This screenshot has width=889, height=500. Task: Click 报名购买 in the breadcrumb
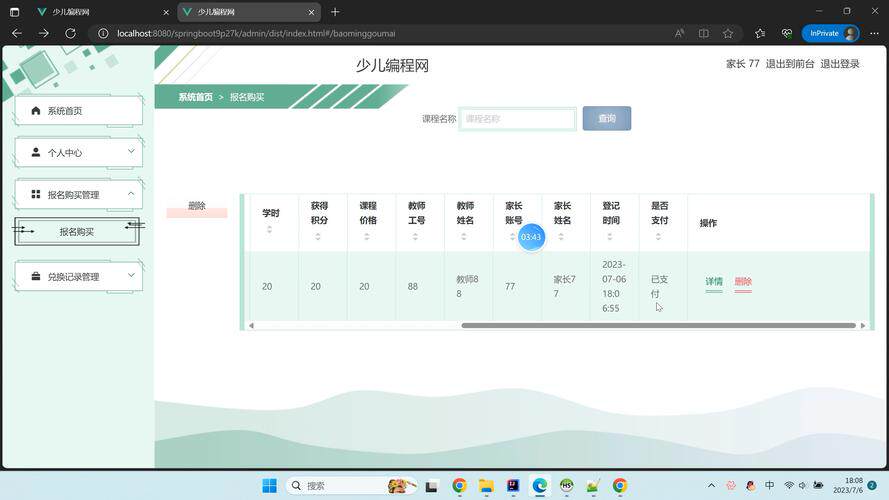tap(247, 98)
